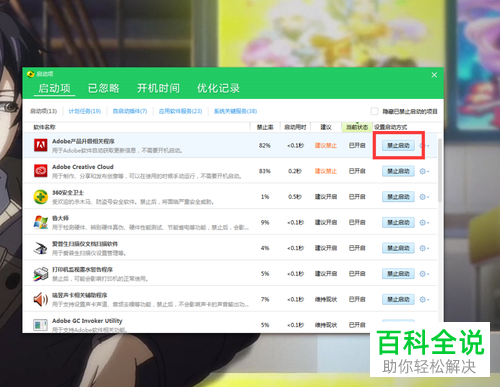The height and width of the screenshot is (387, 500).
Task: Click 禁止启动 for 360安全卫士
Action: tap(398, 197)
